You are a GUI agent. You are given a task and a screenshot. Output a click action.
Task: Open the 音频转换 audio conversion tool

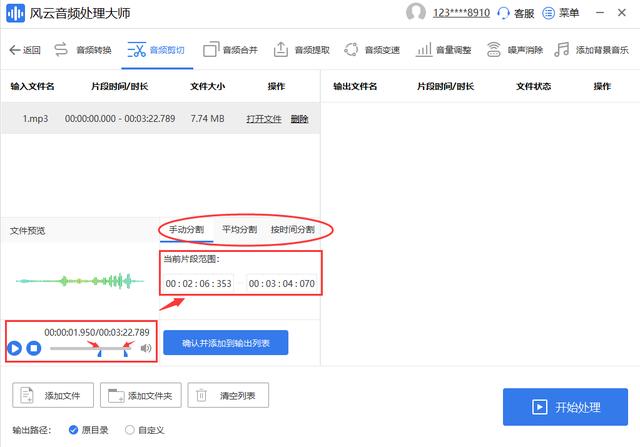pyautogui.click(x=82, y=50)
